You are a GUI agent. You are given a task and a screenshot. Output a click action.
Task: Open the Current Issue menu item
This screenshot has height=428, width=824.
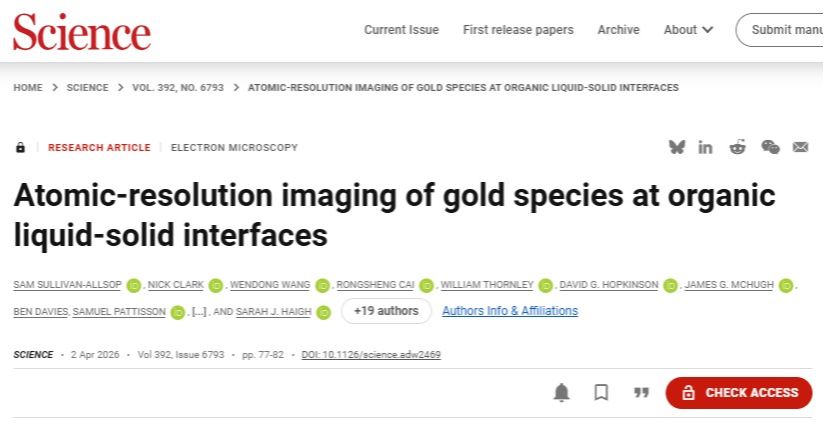pyautogui.click(x=401, y=30)
